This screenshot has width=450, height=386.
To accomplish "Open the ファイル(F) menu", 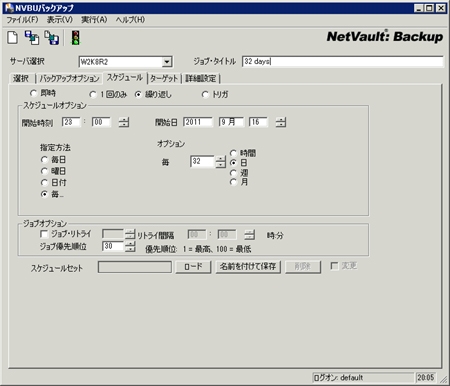I will click(x=22, y=20).
